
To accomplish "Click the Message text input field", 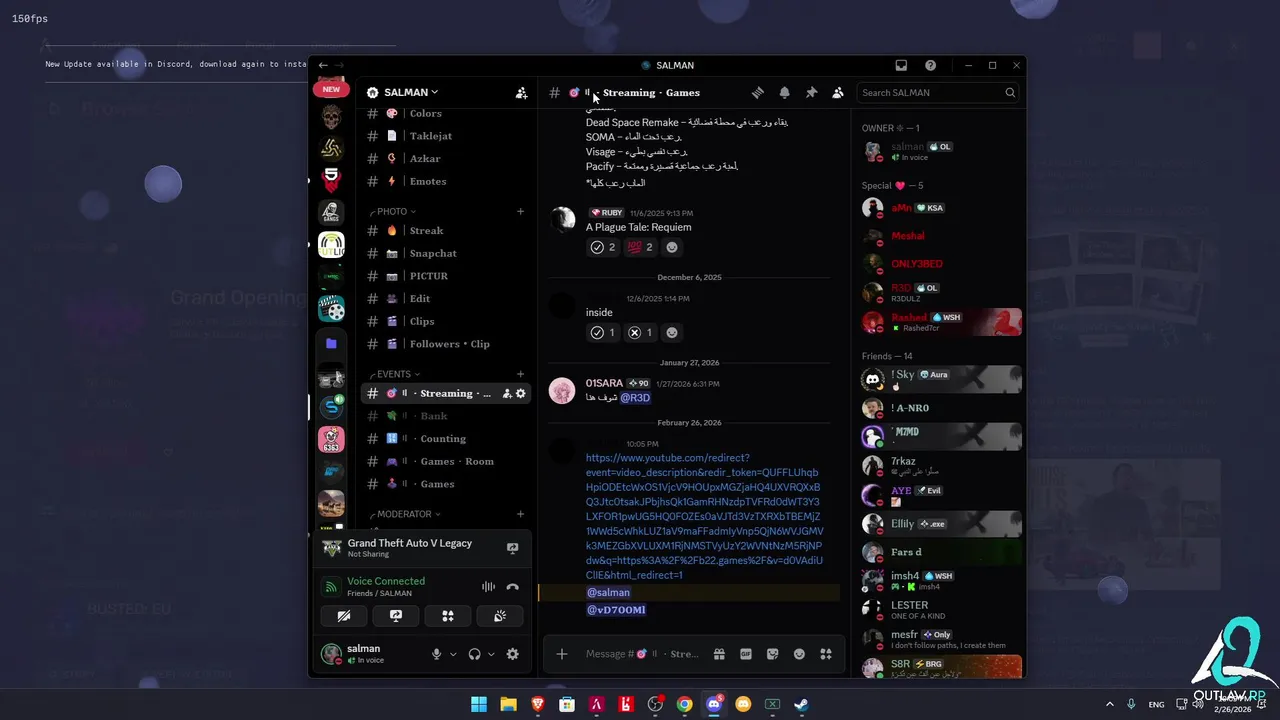I will pyautogui.click(x=642, y=654).
